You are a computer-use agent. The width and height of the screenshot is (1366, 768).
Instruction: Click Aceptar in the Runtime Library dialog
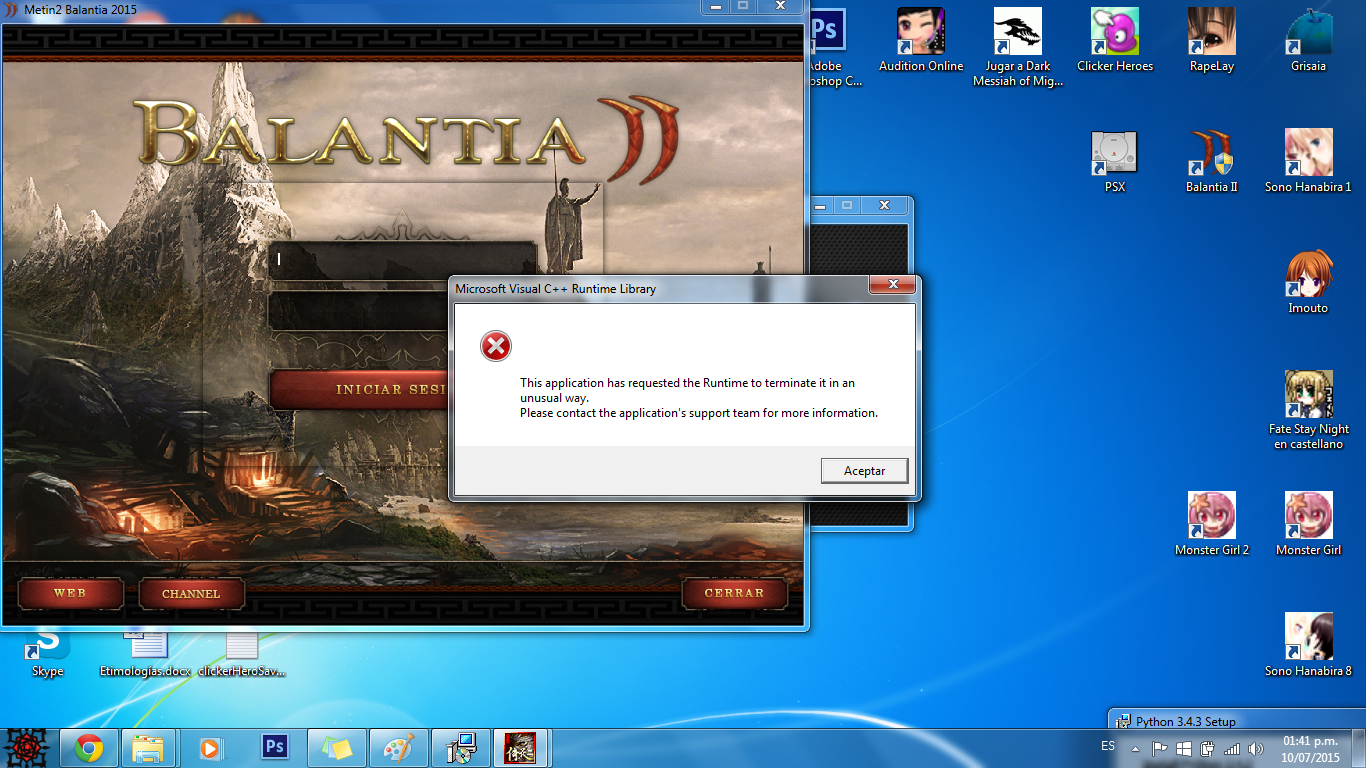point(864,471)
